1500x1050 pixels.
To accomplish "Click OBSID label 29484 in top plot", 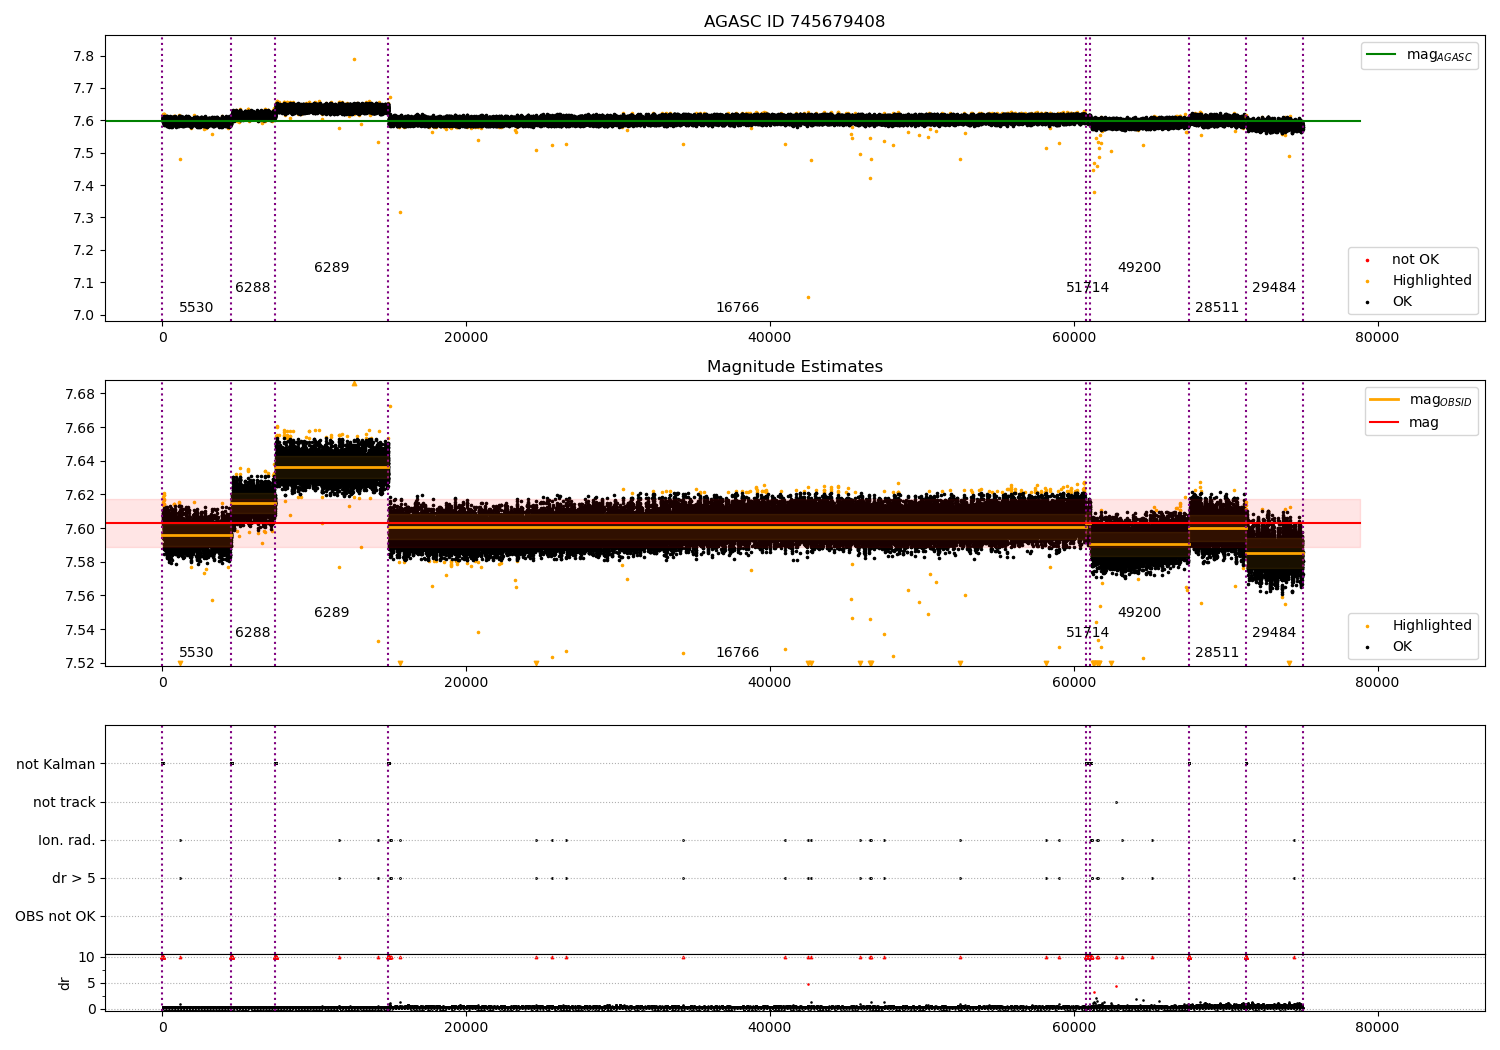I will (1274, 288).
